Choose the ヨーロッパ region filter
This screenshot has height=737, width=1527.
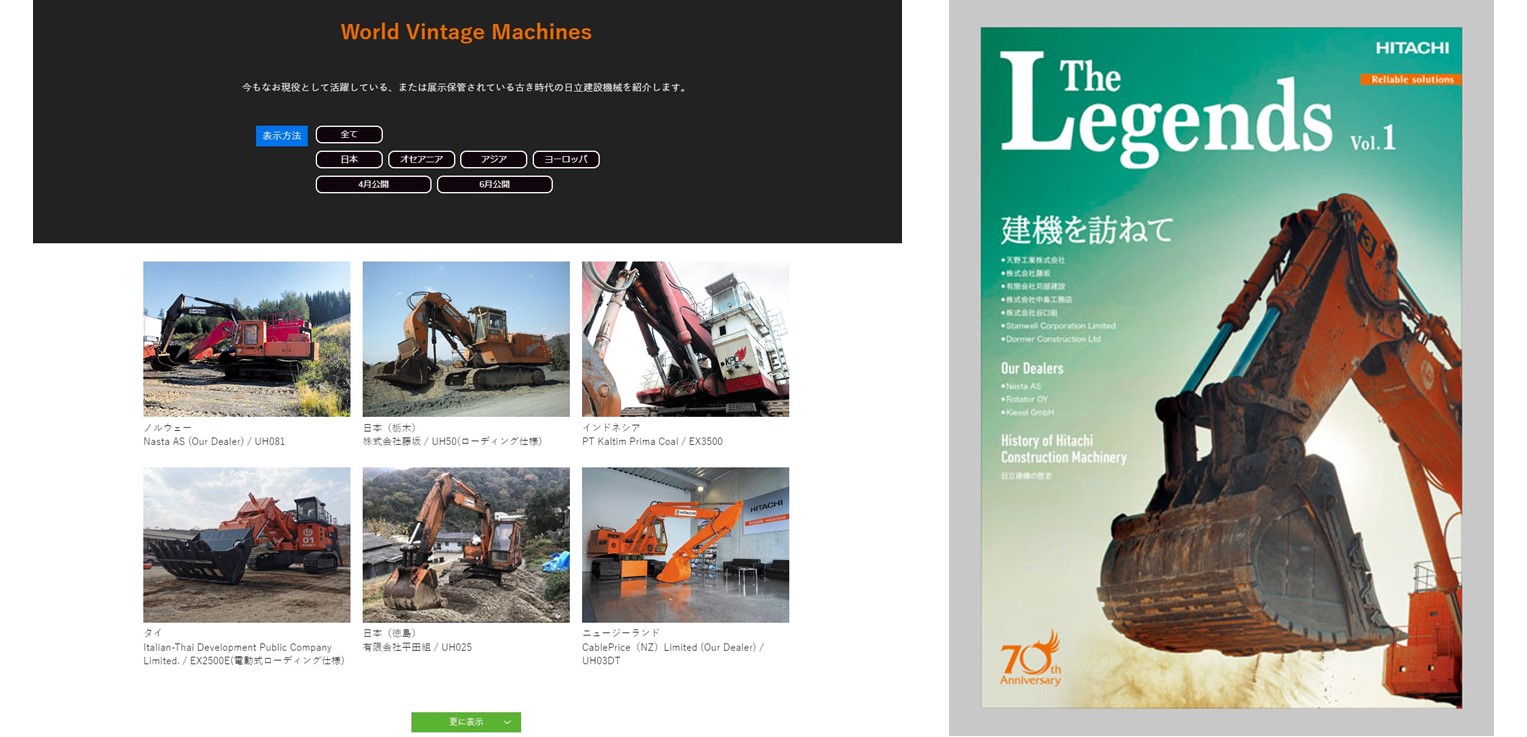565,160
